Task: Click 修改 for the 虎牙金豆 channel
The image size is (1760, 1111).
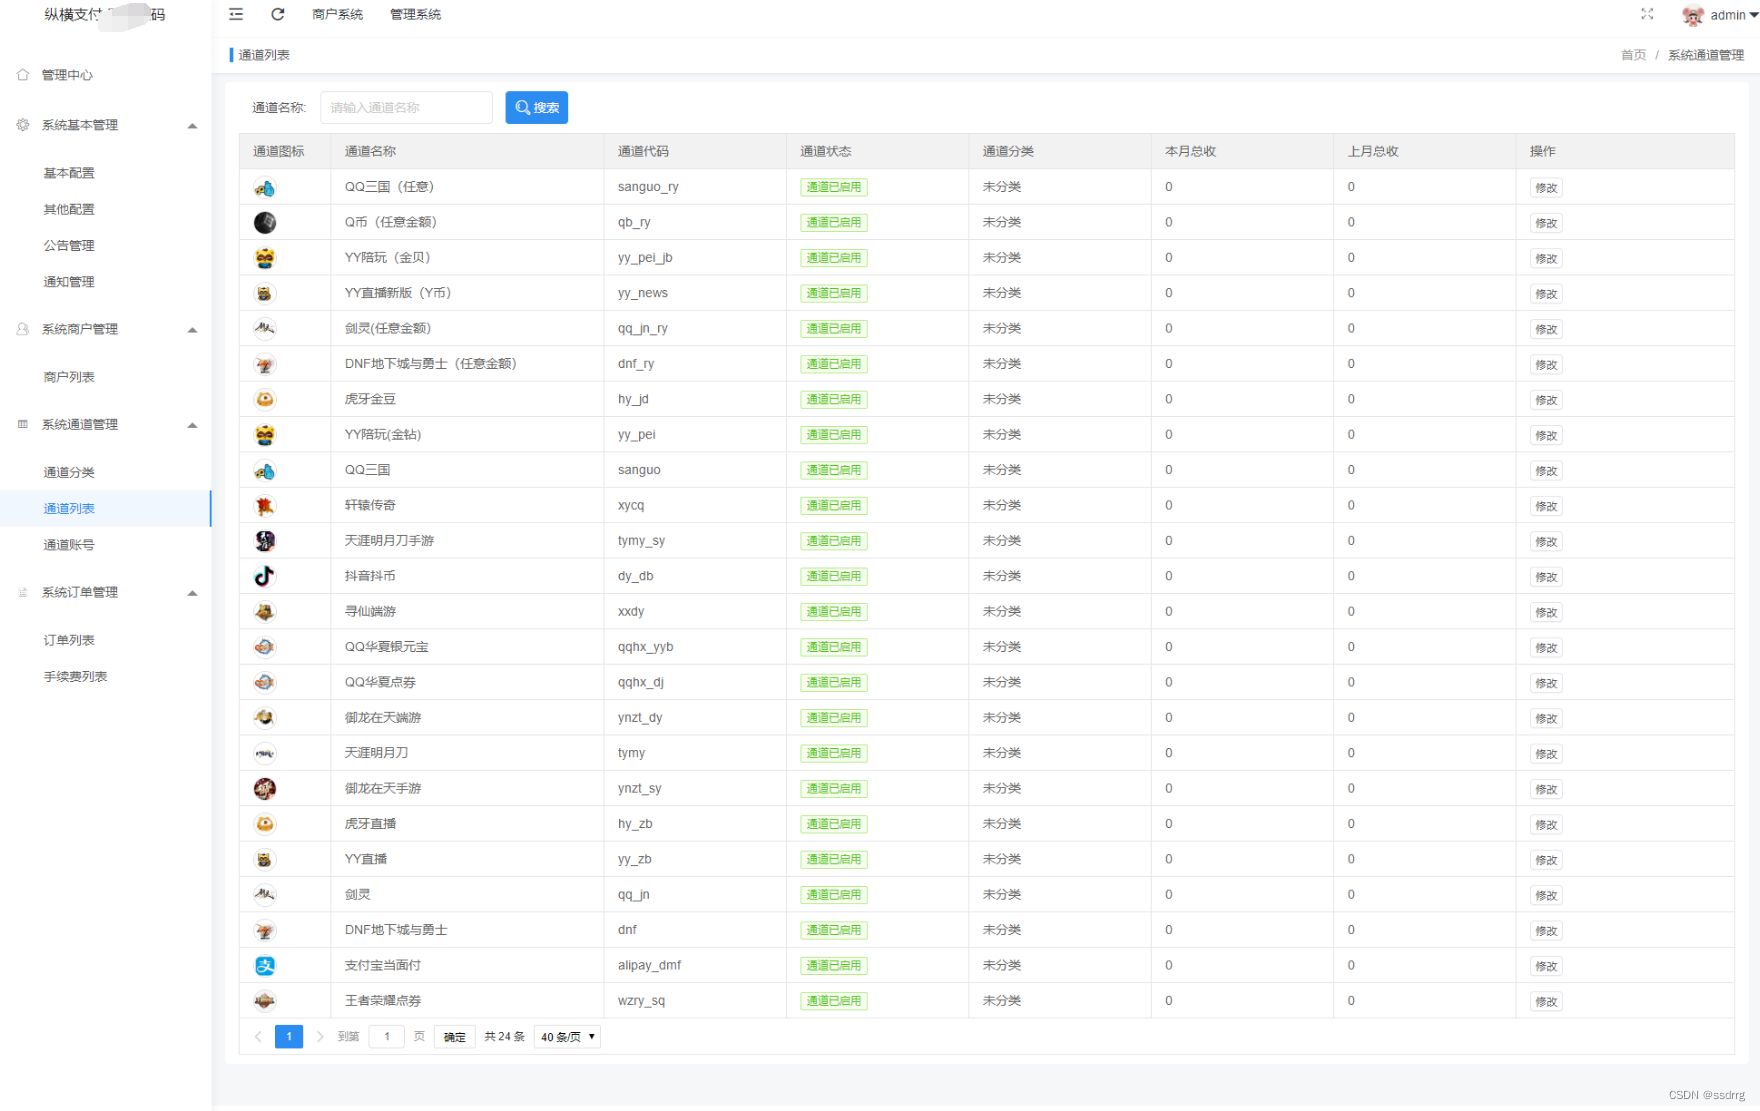Action: (x=1546, y=400)
